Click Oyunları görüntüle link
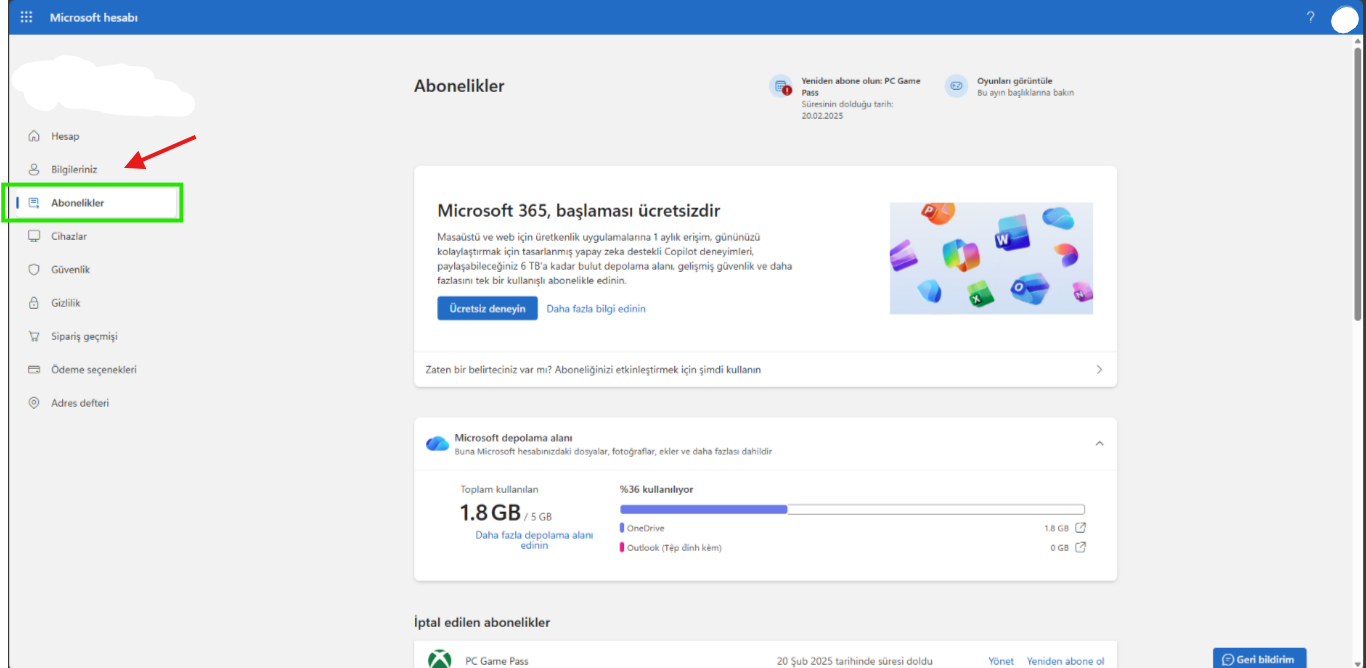 pyautogui.click(x=1014, y=81)
